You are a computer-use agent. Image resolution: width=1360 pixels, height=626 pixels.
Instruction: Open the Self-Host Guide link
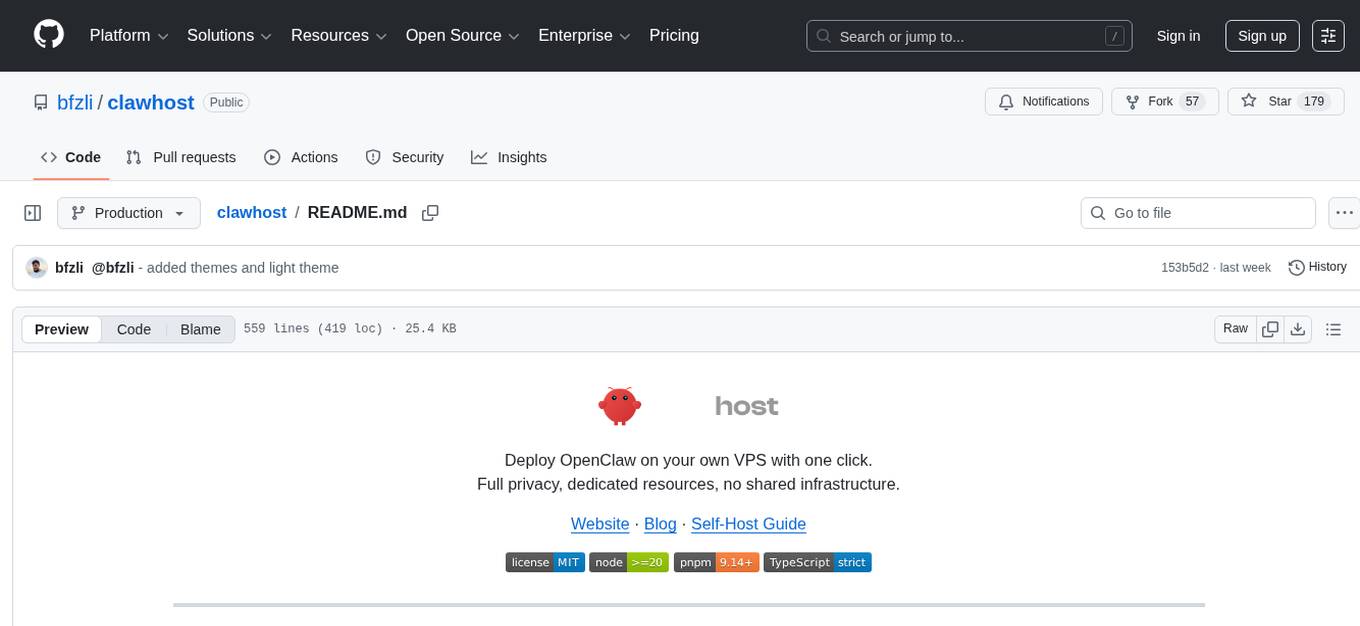(748, 524)
